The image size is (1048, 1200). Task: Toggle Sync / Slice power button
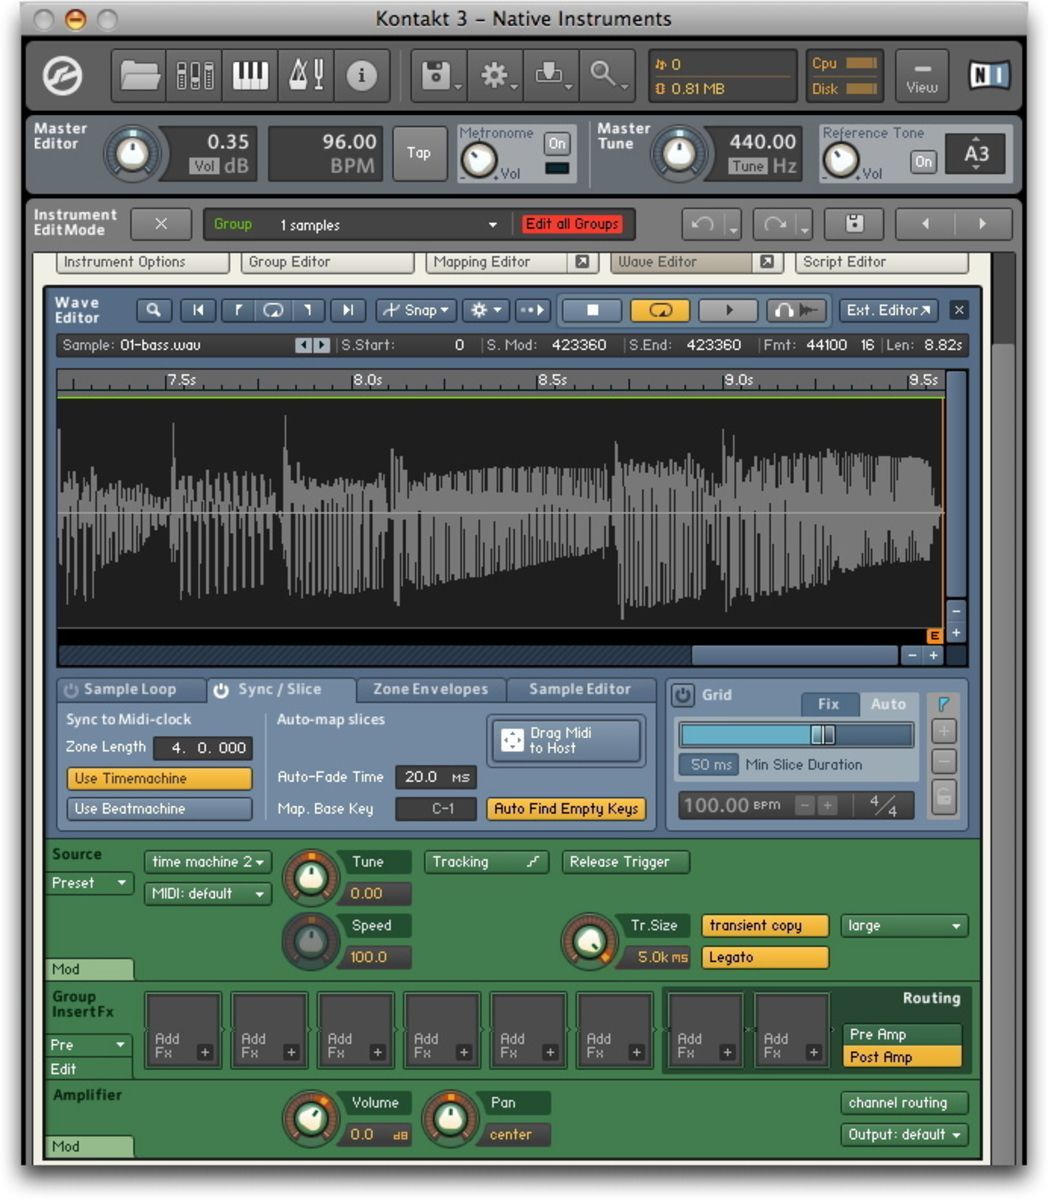(x=221, y=690)
